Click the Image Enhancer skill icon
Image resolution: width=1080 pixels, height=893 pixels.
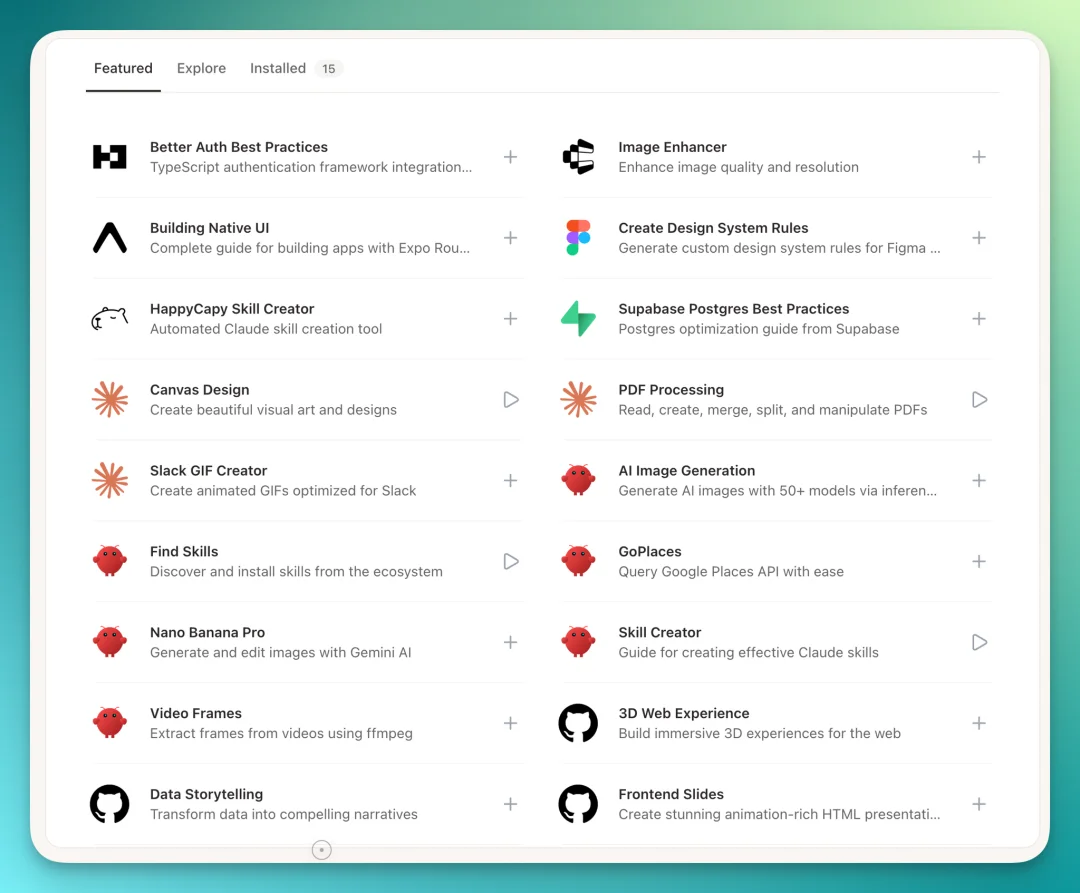[578, 156]
